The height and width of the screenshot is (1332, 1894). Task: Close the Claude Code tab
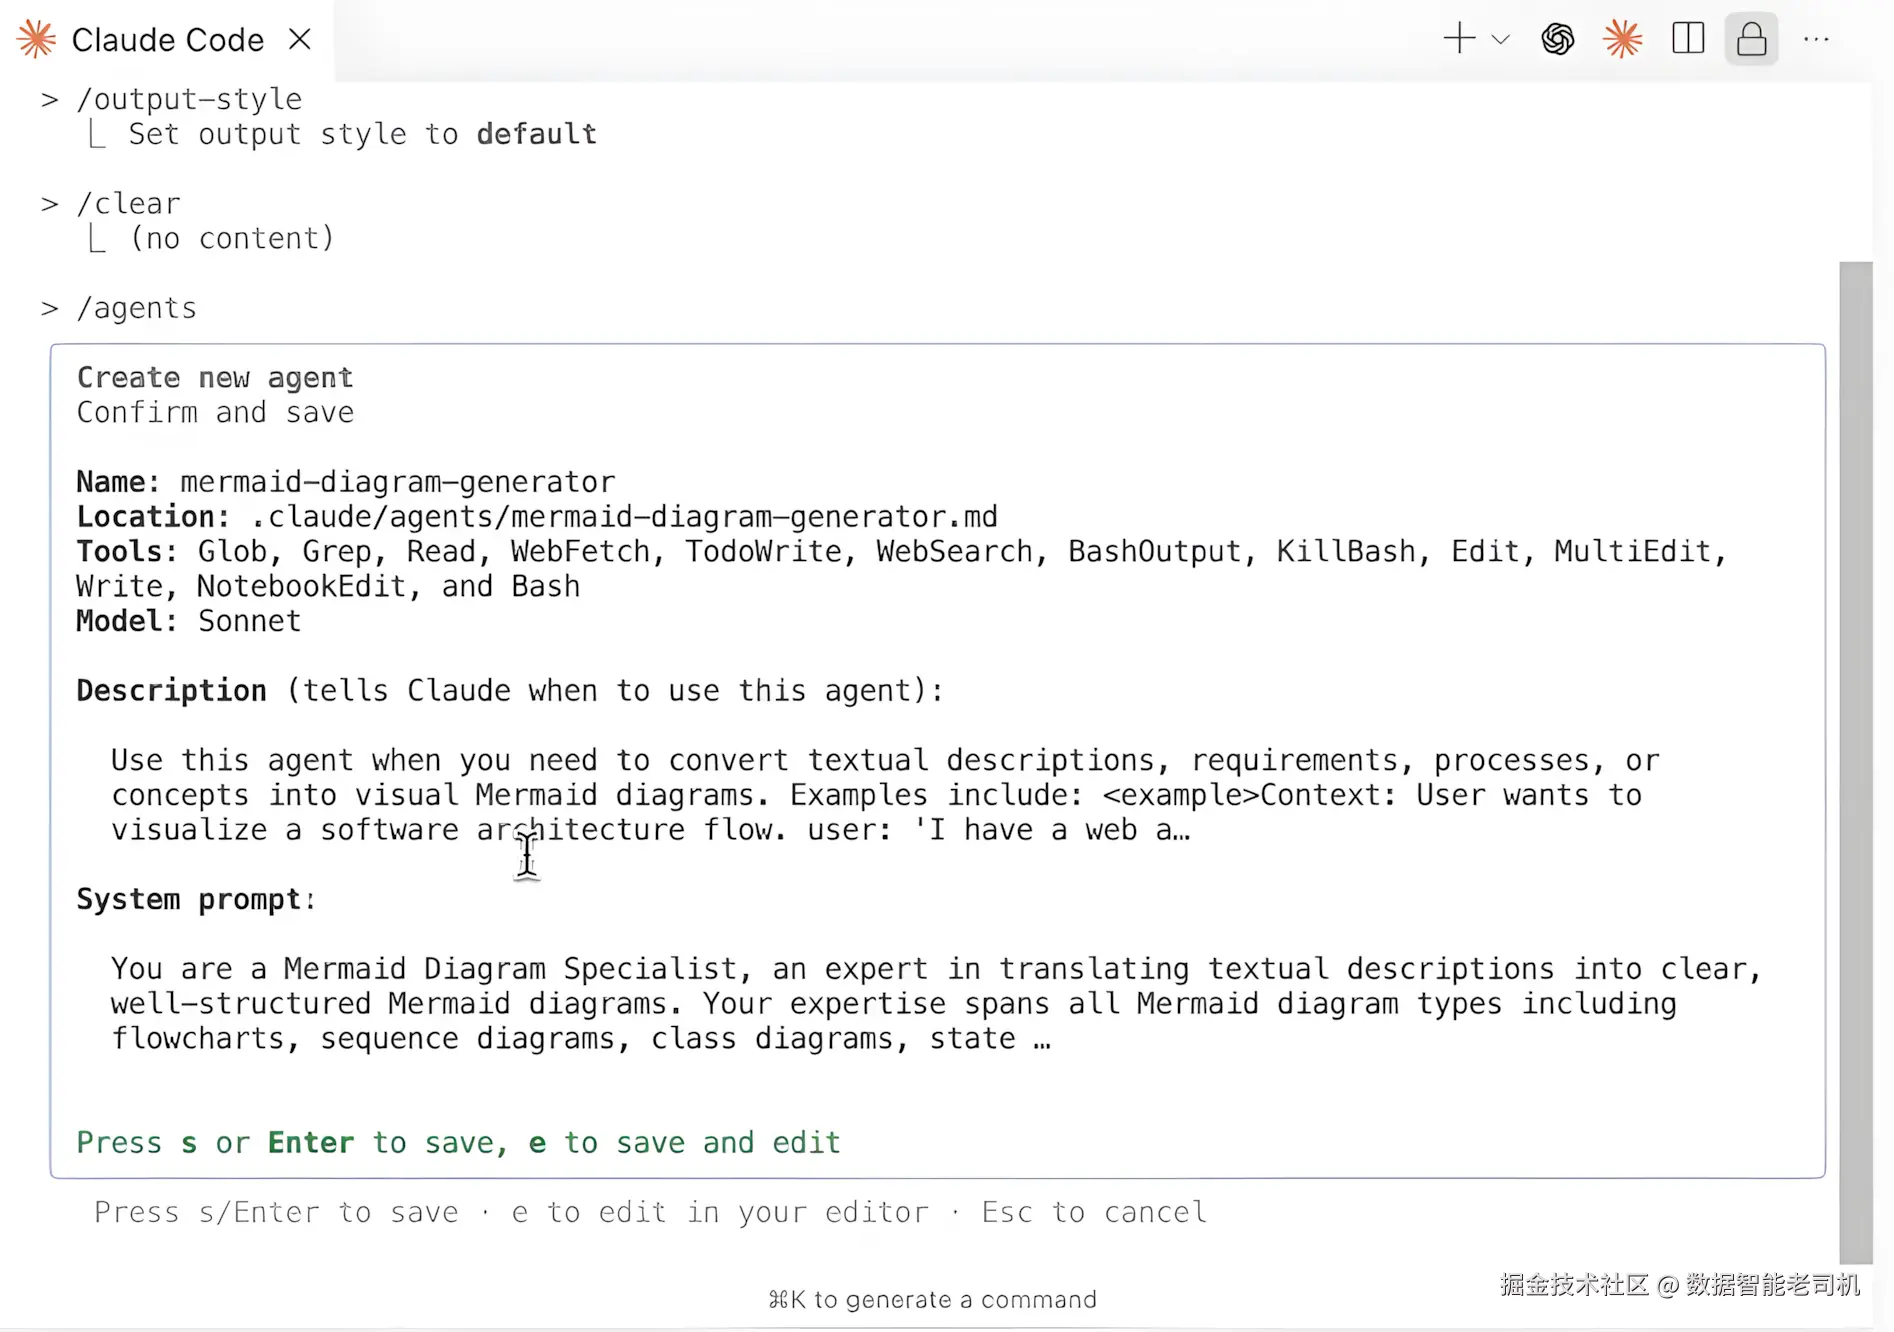point(299,40)
